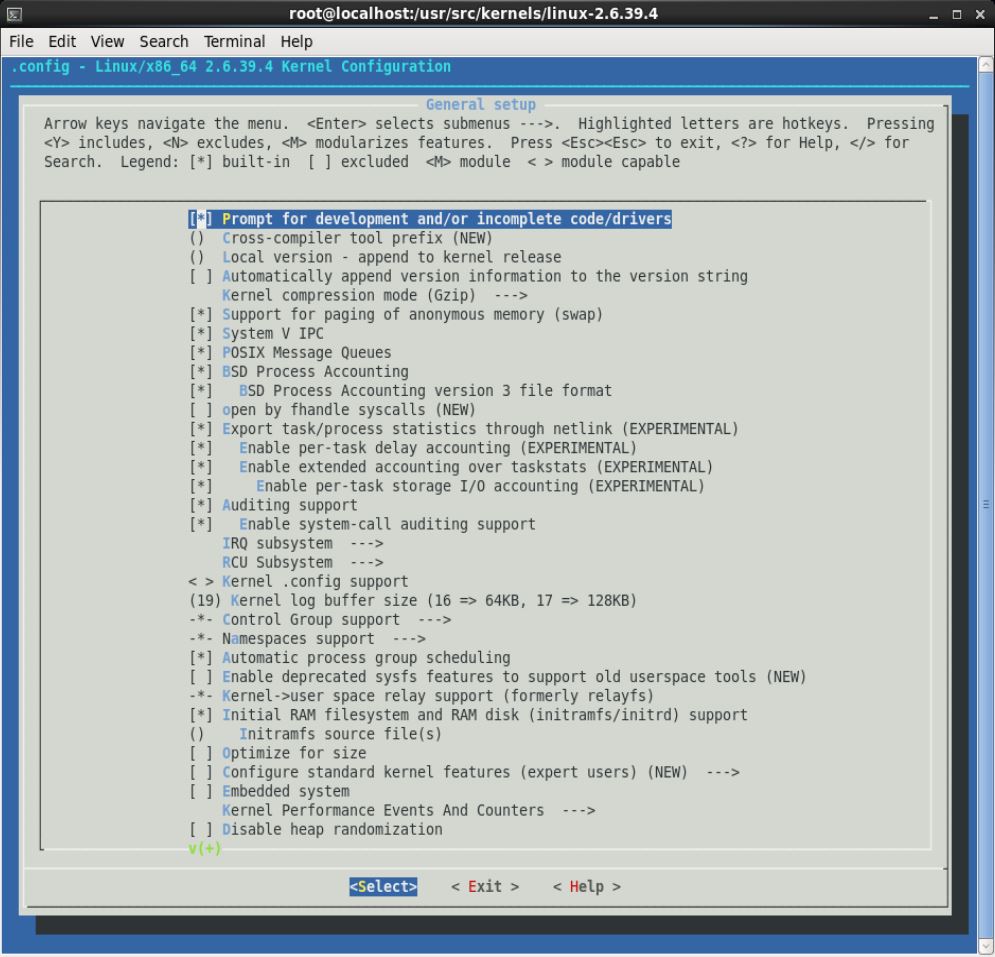Maximize the terminal window
Viewport: 995px width, 957px height.
(957, 14)
